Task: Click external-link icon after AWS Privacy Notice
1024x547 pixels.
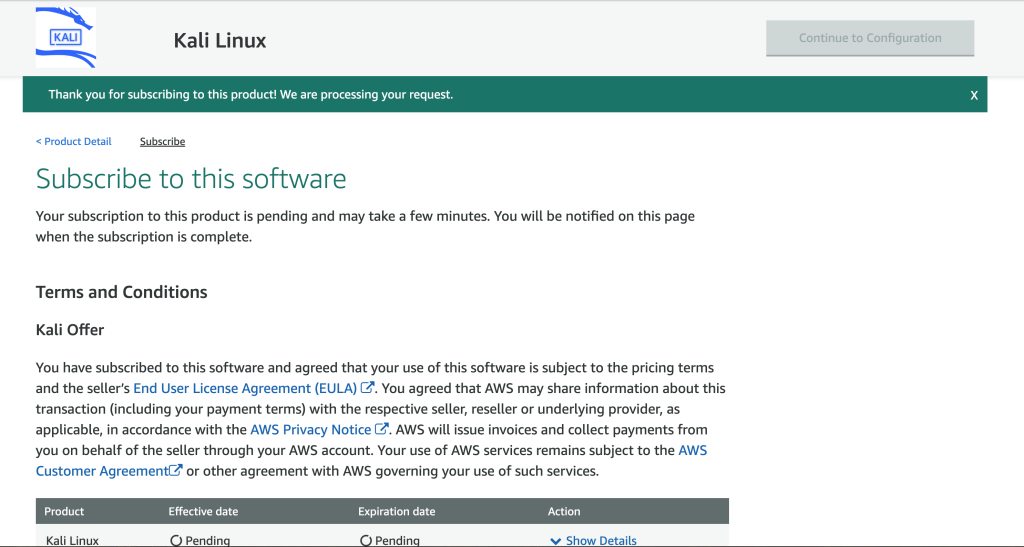Action: [x=381, y=429]
